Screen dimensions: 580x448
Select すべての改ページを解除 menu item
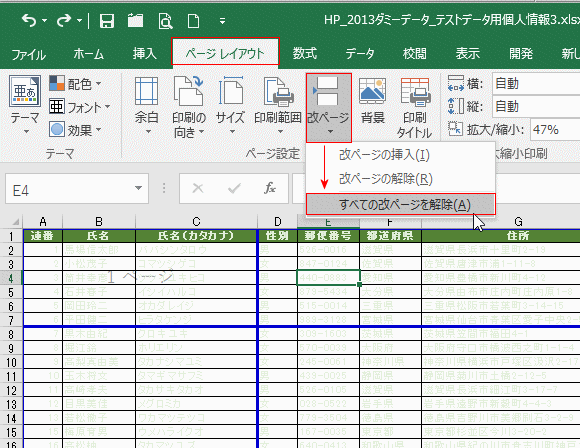pyautogui.click(x=401, y=204)
